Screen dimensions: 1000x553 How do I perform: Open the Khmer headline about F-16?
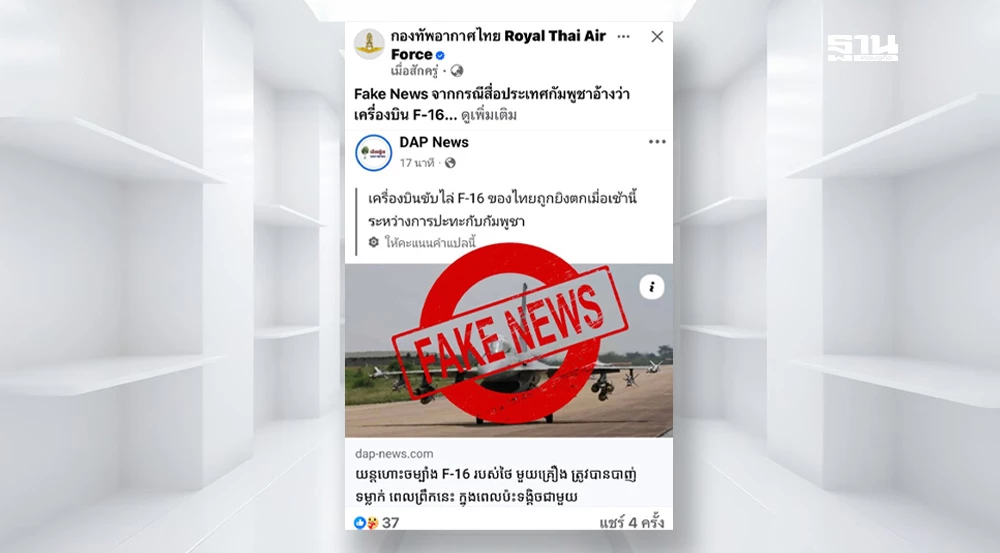[496, 485]
